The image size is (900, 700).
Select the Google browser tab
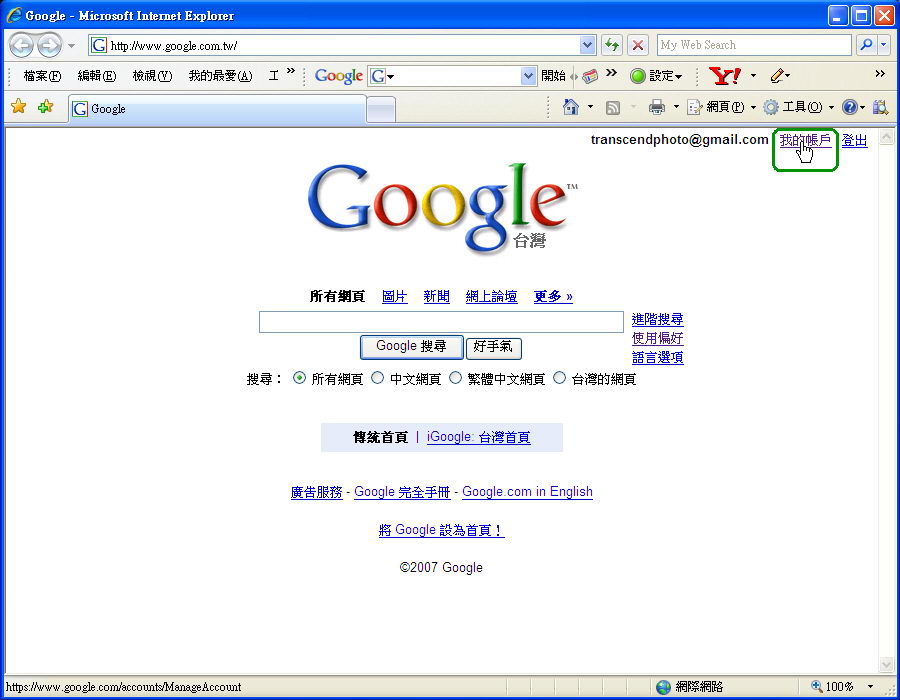(x=218, y=108)
